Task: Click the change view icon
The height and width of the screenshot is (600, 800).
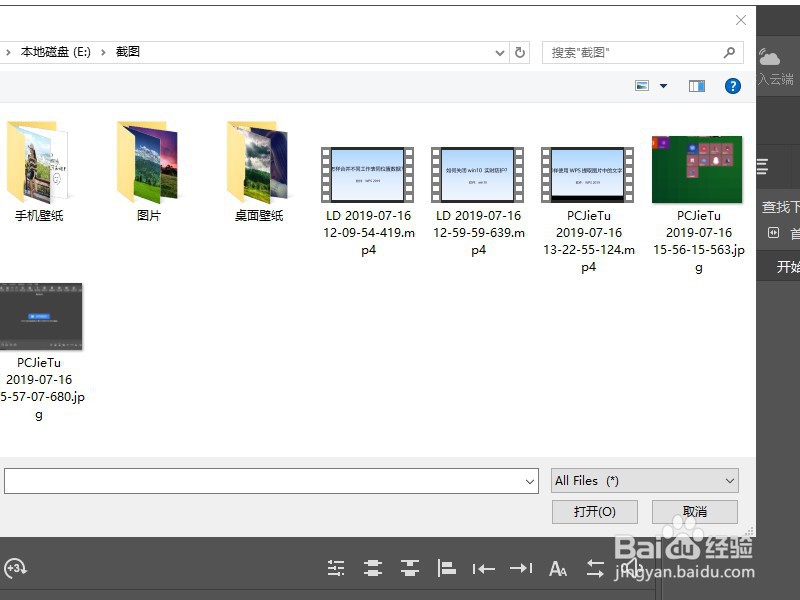Action: 642,86
